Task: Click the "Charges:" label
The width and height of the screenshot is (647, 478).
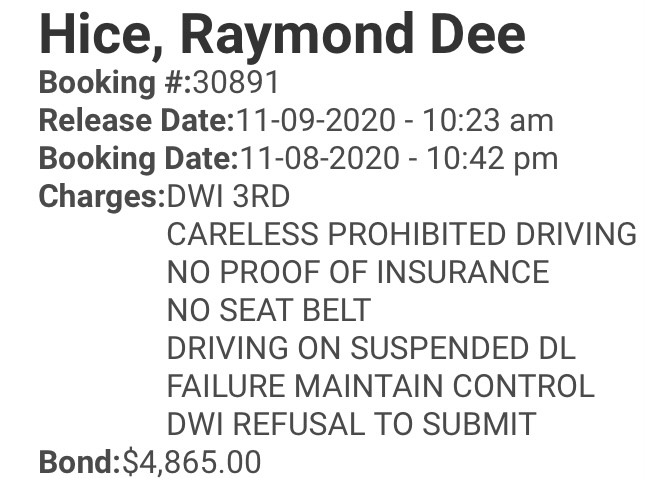Action: click(x=101, y=196)
